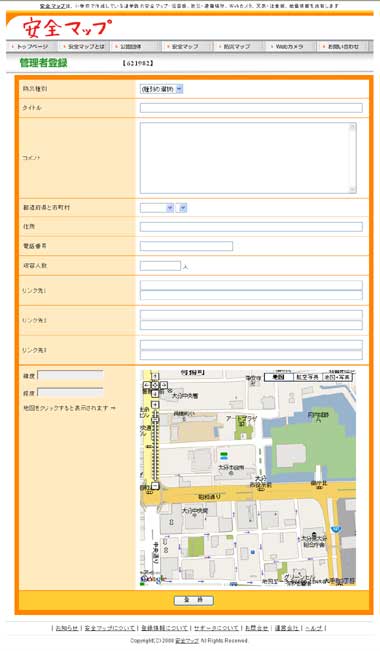Viewport: 380px width, 651px height.
Task: Click the コメント text area scrollbar
Action: 353,158
